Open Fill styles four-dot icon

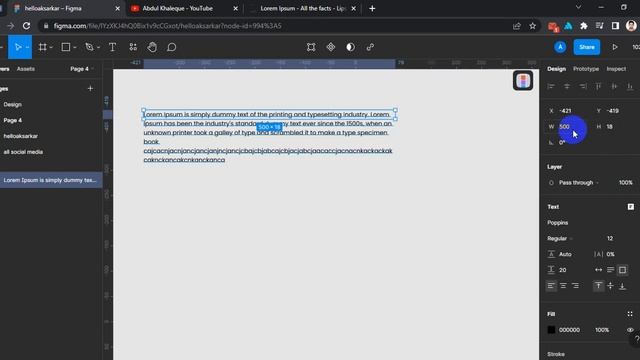(x=630, y=314)
